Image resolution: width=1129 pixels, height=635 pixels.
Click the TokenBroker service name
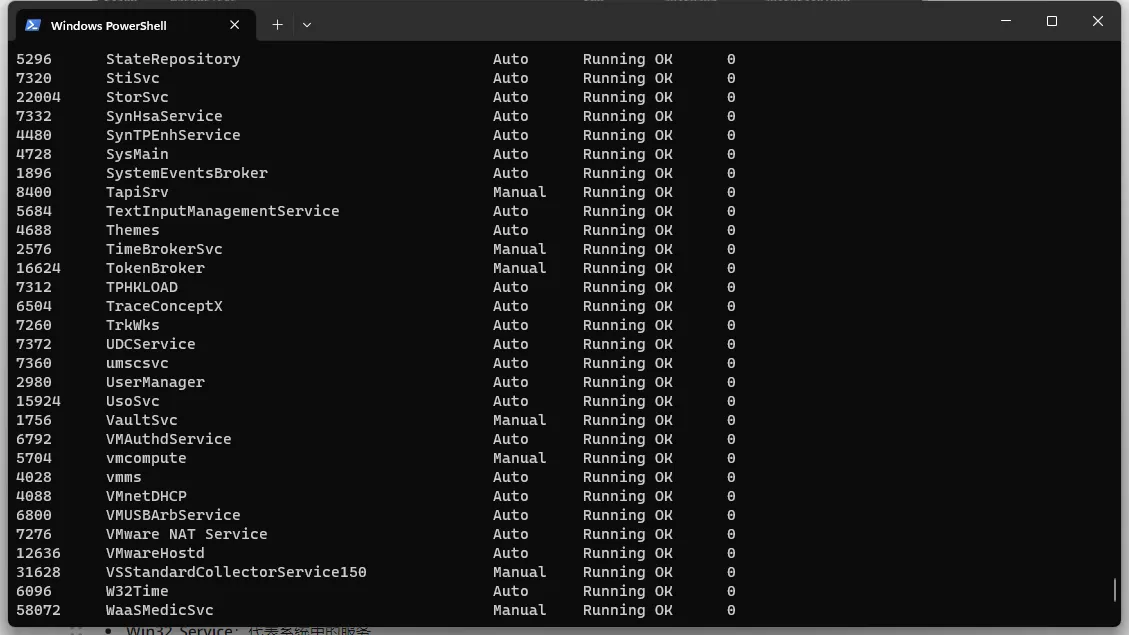[x=156, y=268]
